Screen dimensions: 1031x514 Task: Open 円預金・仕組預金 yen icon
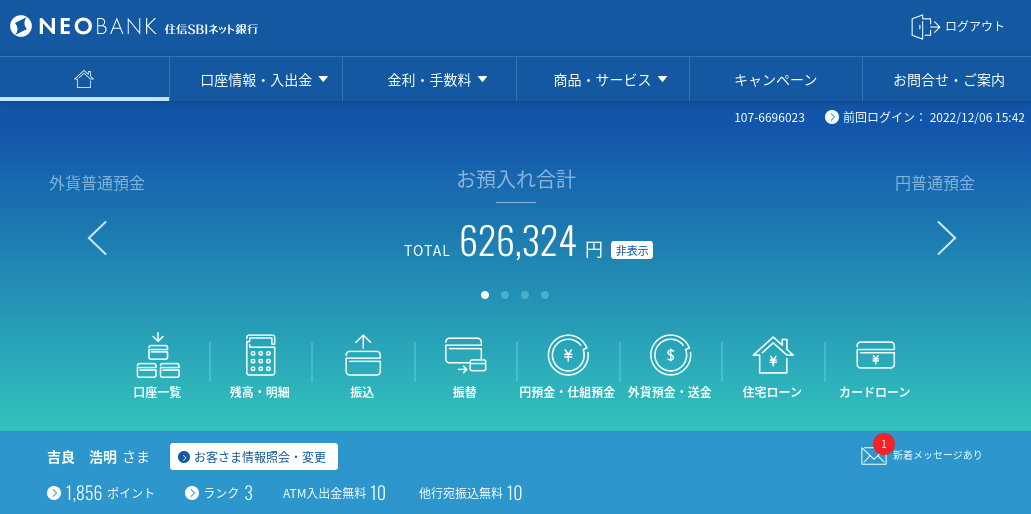click(568, 355)
